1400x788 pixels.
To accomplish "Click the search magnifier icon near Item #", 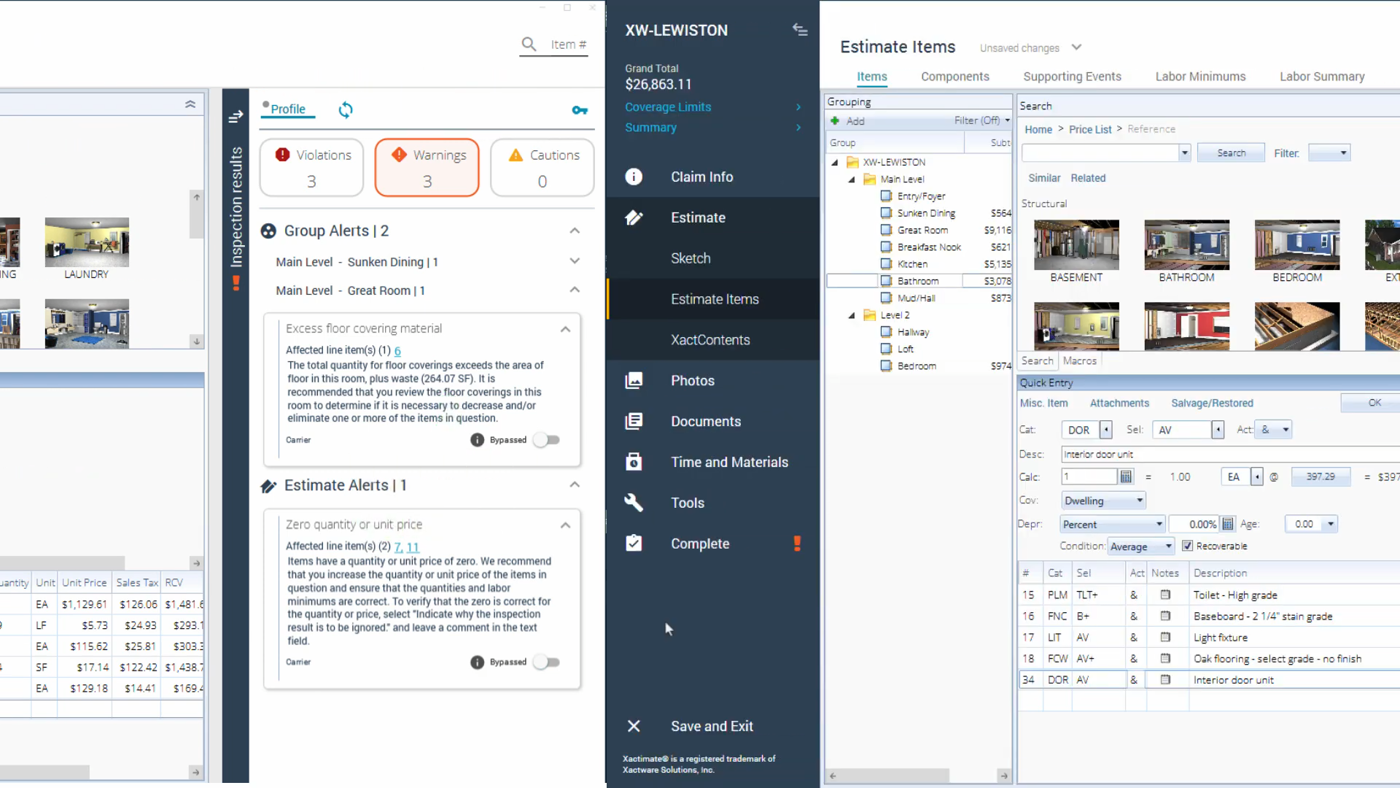I will (x=529, y=44).
